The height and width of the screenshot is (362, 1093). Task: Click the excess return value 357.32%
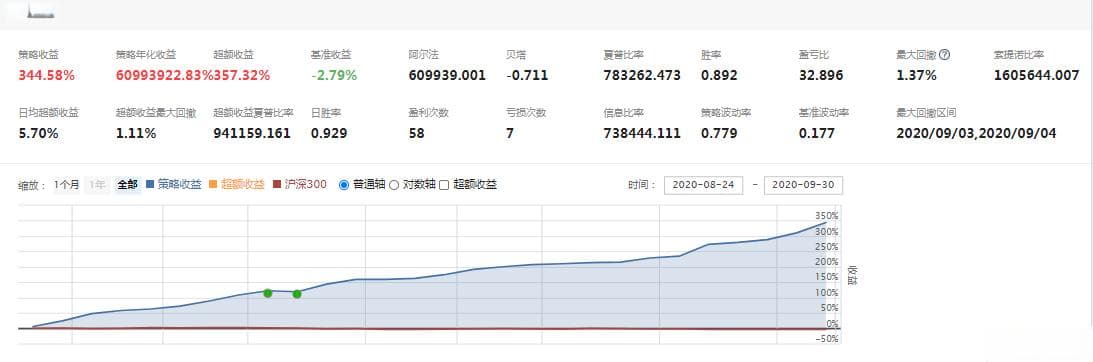pos(242,75)
